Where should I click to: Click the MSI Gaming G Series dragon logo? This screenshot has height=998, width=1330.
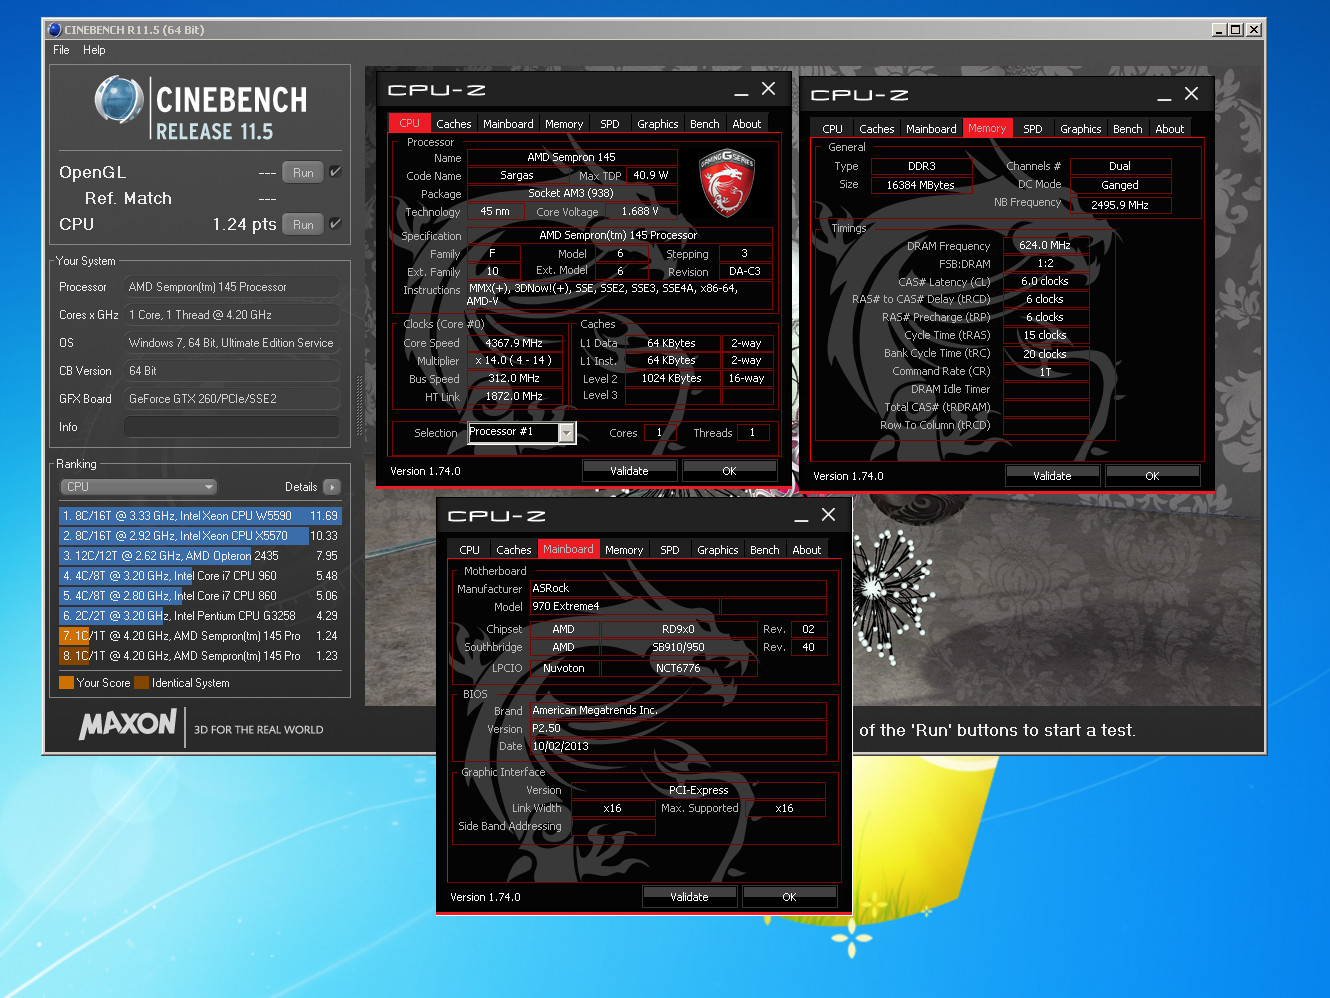click(727, 183)
